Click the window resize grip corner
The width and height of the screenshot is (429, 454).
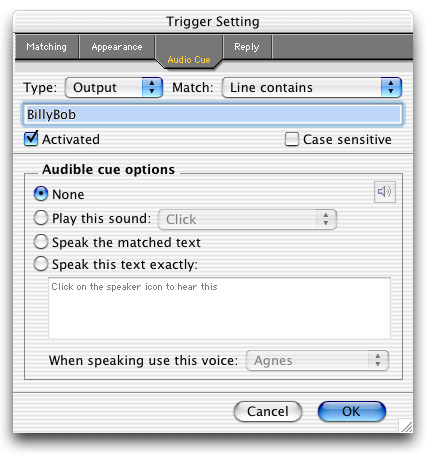406,426
